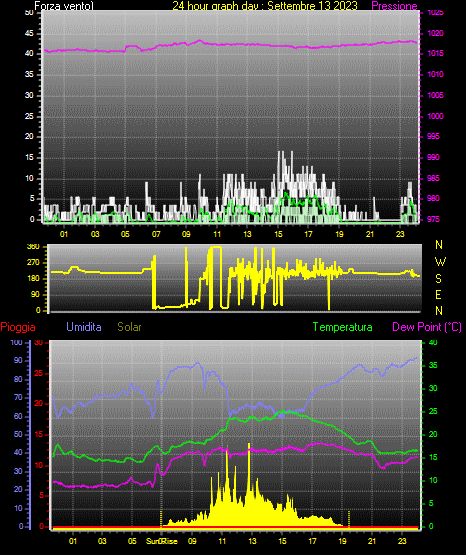Click the 'Forza vento)' title label
Screen dimensions: 466x555
(64, 6)
